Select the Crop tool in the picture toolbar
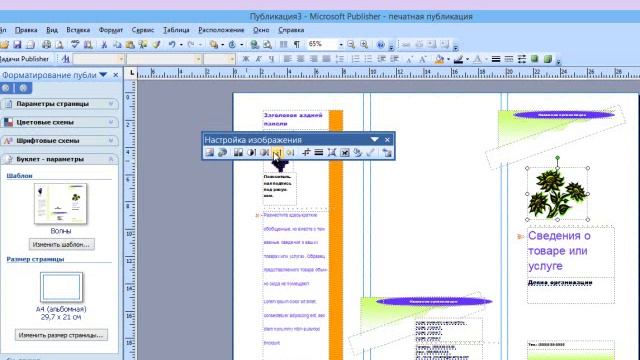640x360 pixels. point(306,152)
